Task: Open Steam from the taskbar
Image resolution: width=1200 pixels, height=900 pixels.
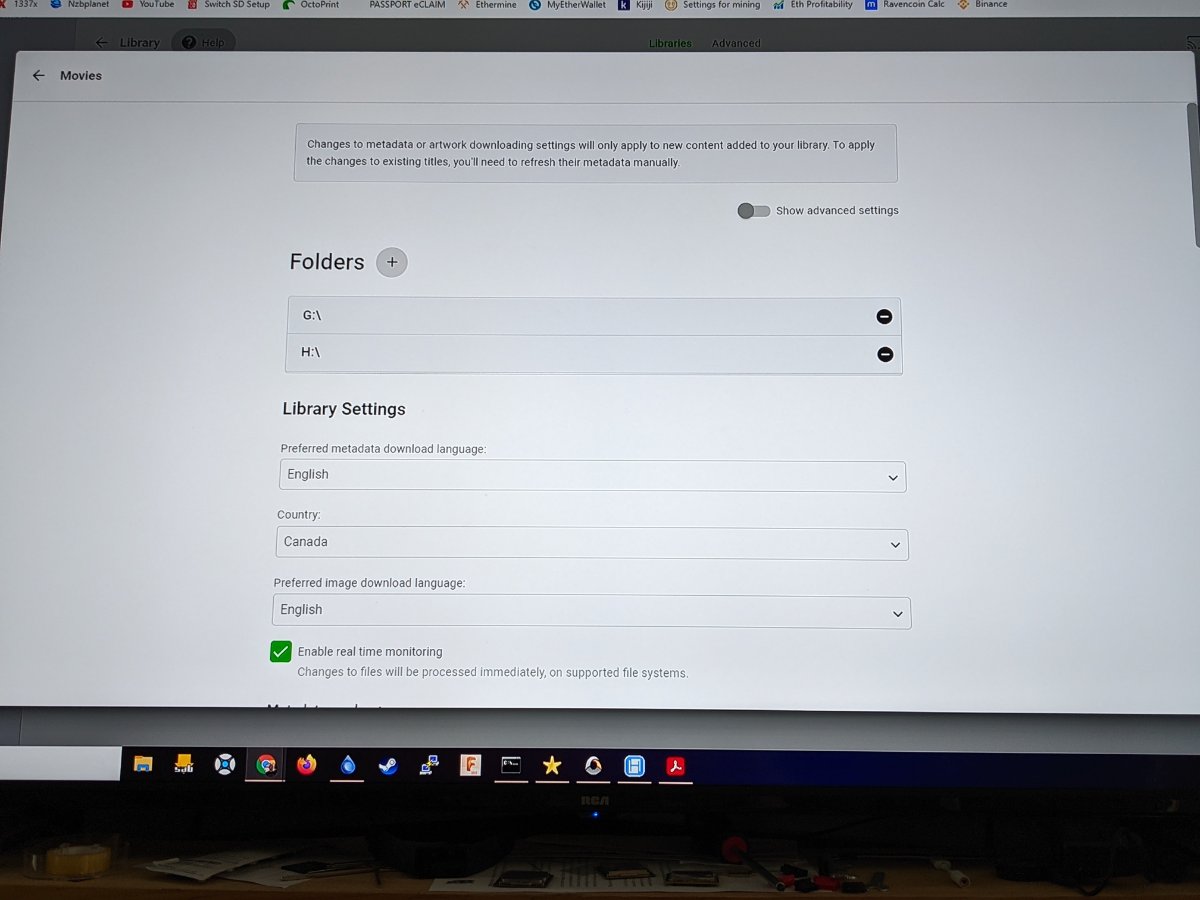Action: 388,766
